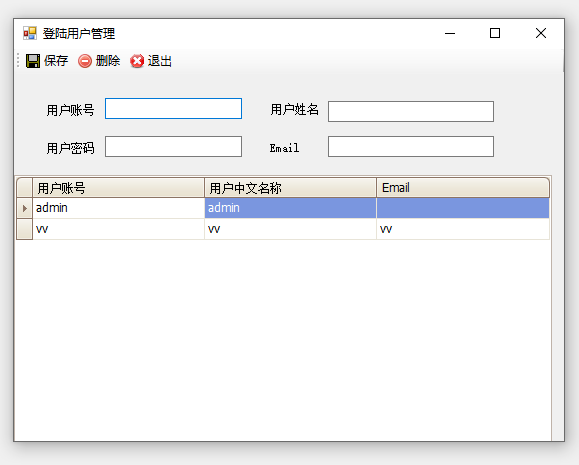
Task: Select highlighted admin cell in 用户中文名称 column
Action: (291, 208)
